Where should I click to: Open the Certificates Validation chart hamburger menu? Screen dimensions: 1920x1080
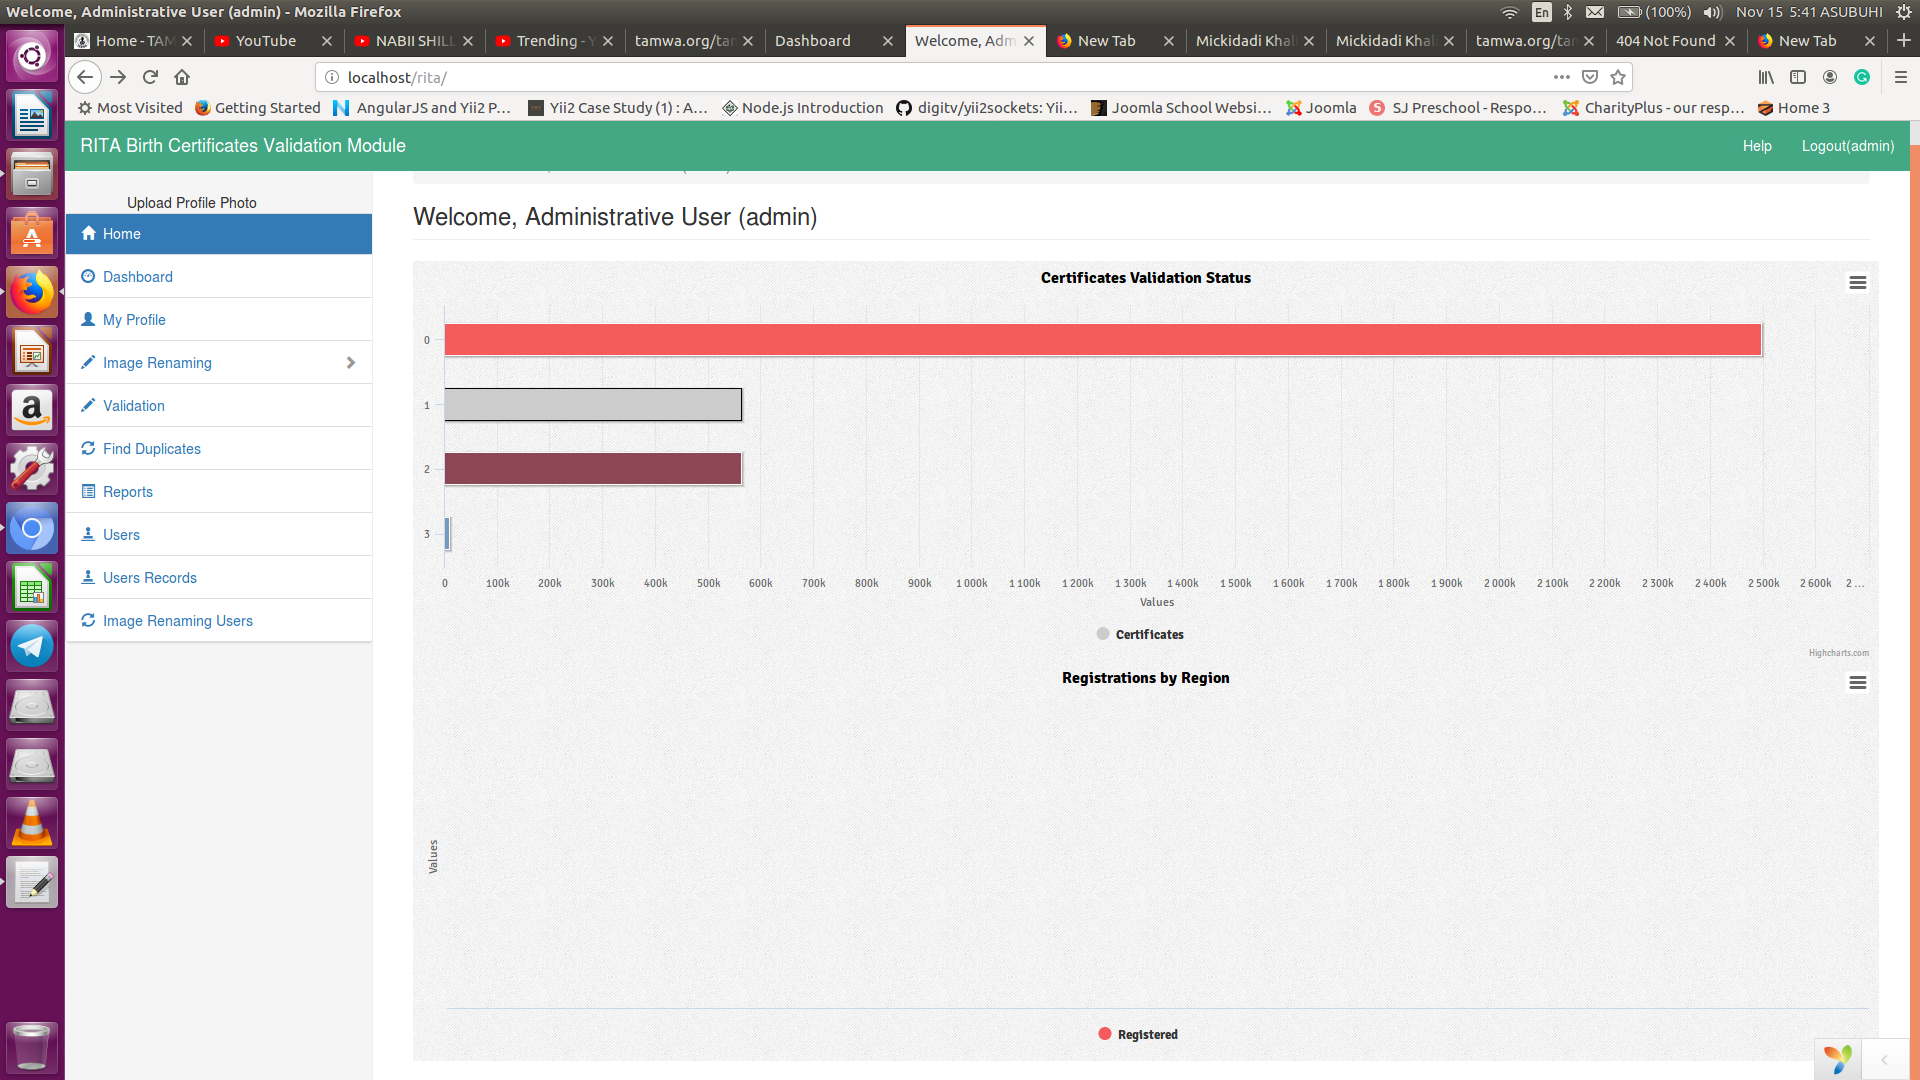1857,283
